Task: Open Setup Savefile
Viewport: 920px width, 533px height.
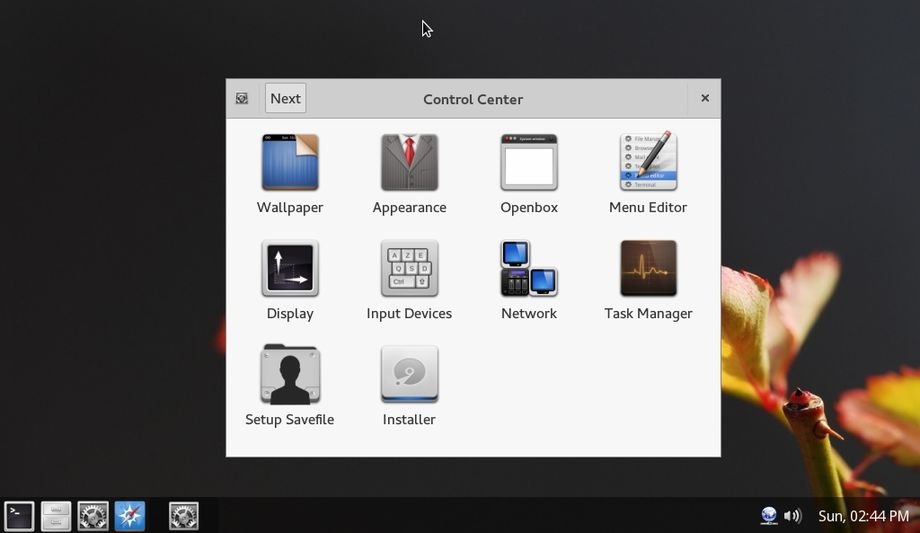Action: click(x=290, y=375)
